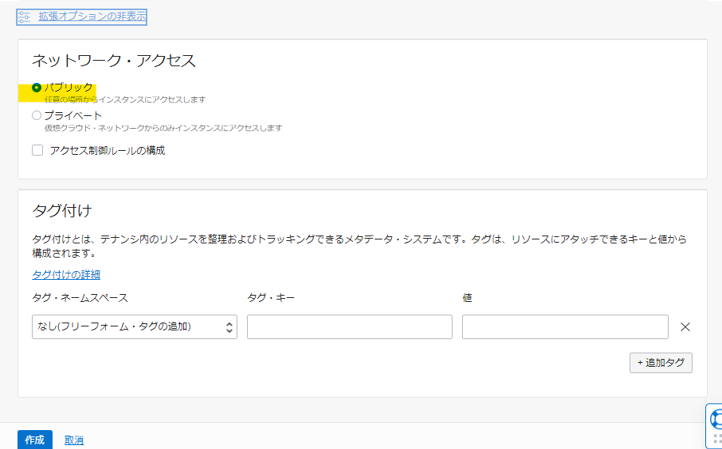Click into the 値 input field

click(565, 327)
